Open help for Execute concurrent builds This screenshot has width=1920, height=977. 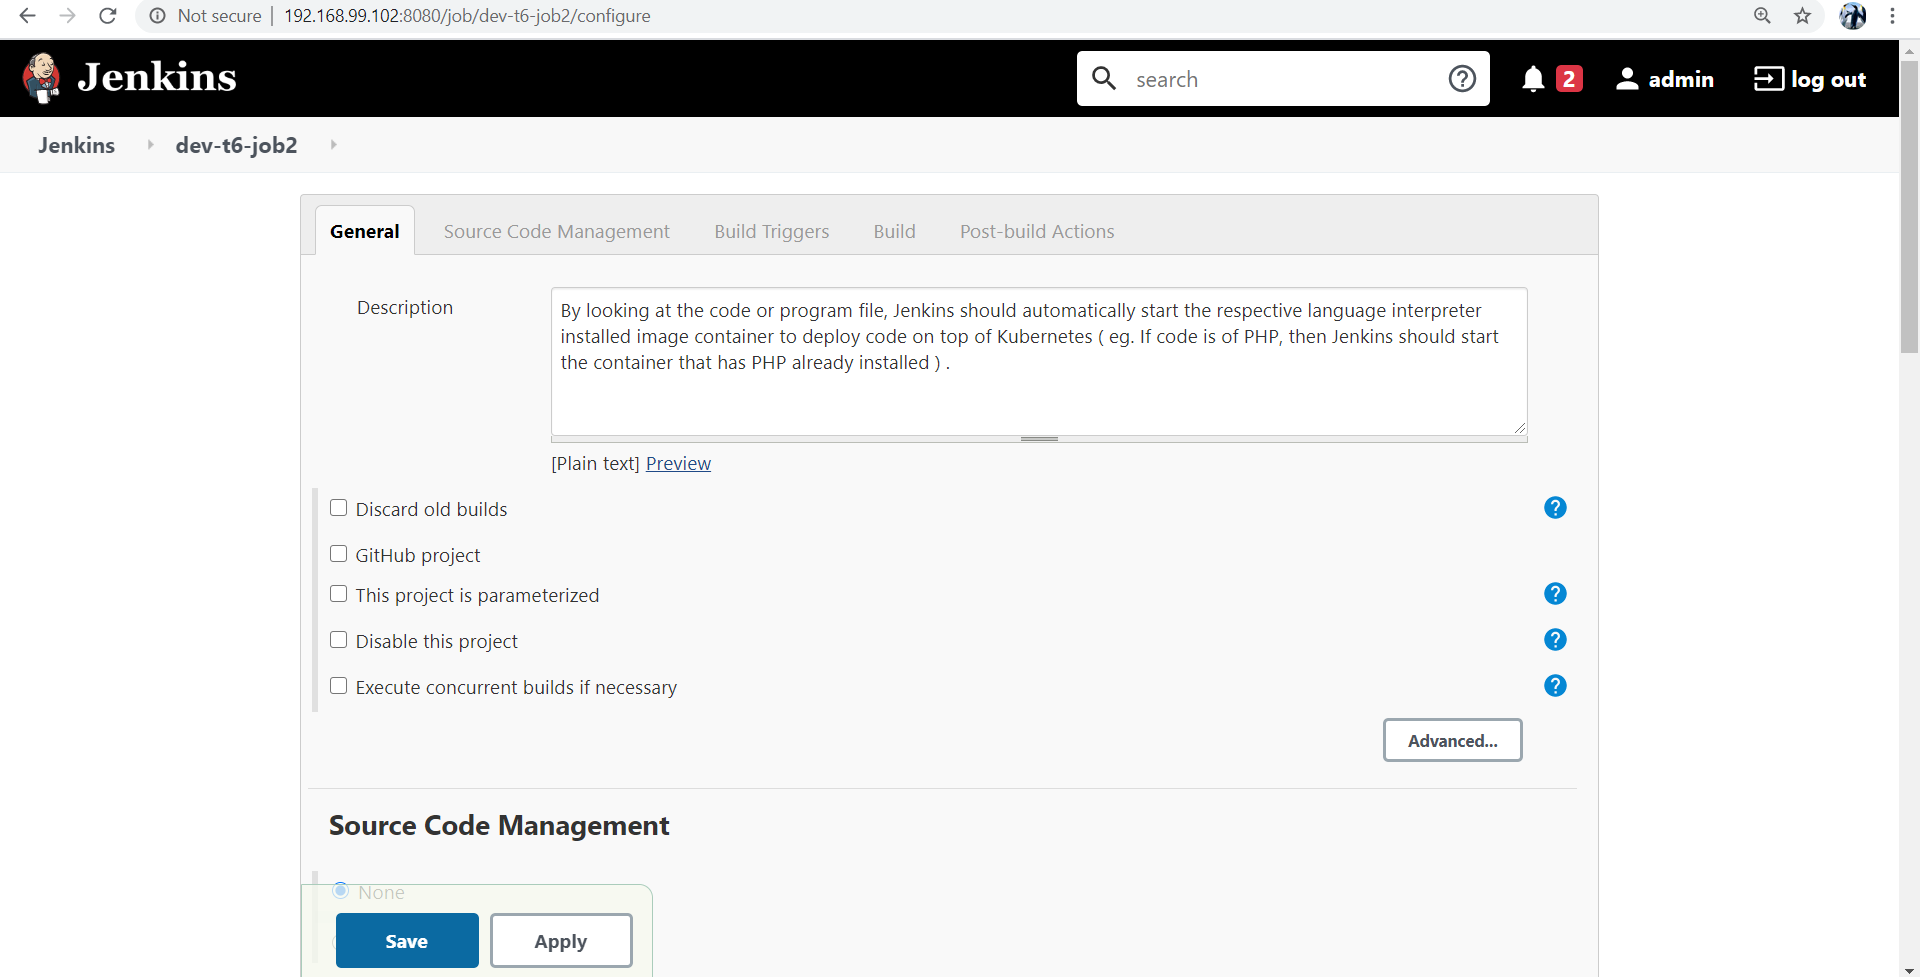(x=1556, y=686)
